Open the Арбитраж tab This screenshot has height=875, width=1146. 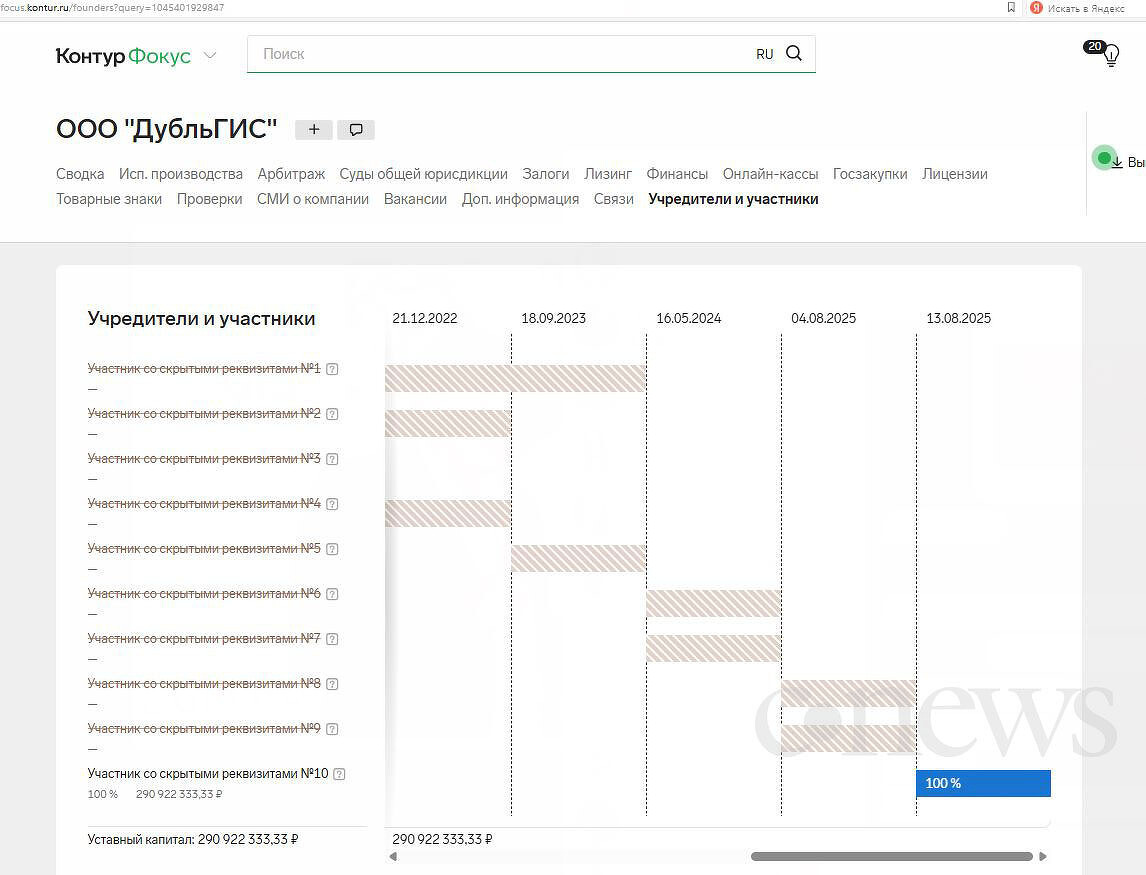(x=291, y=174)
